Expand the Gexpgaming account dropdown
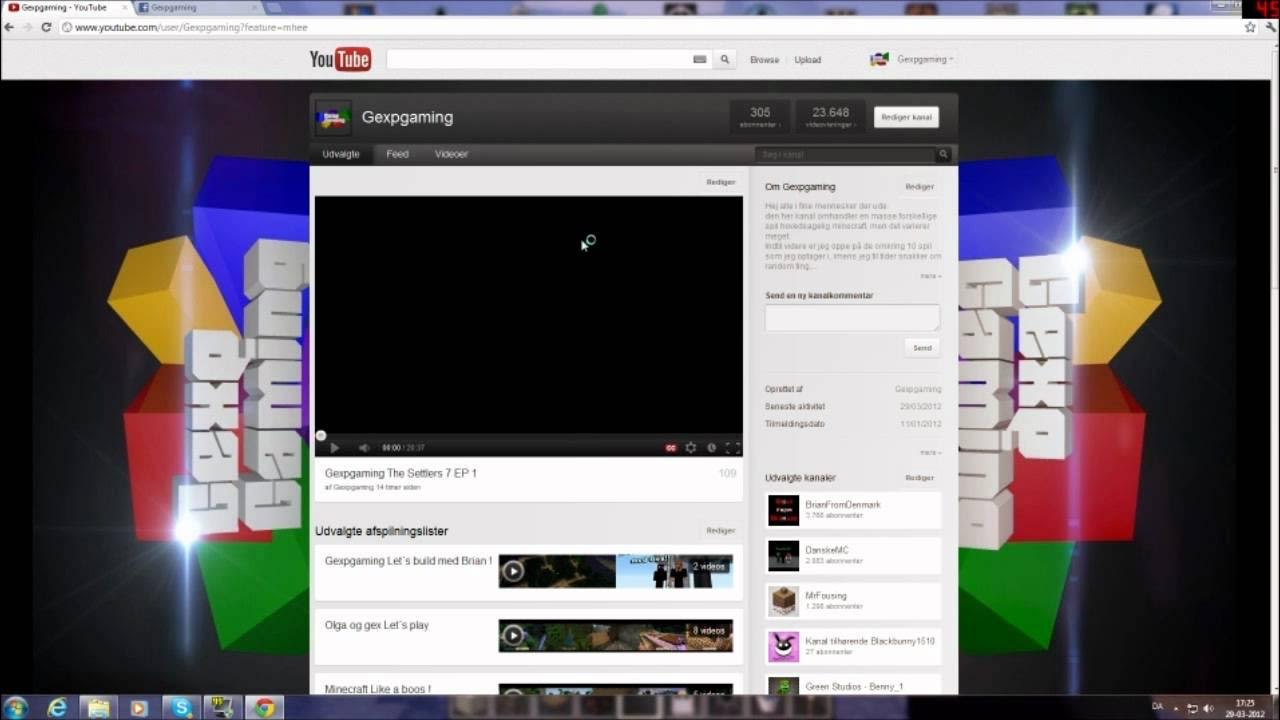This screenshot has width=1280, height=720. pyautogui.click(x=924, y=59)
